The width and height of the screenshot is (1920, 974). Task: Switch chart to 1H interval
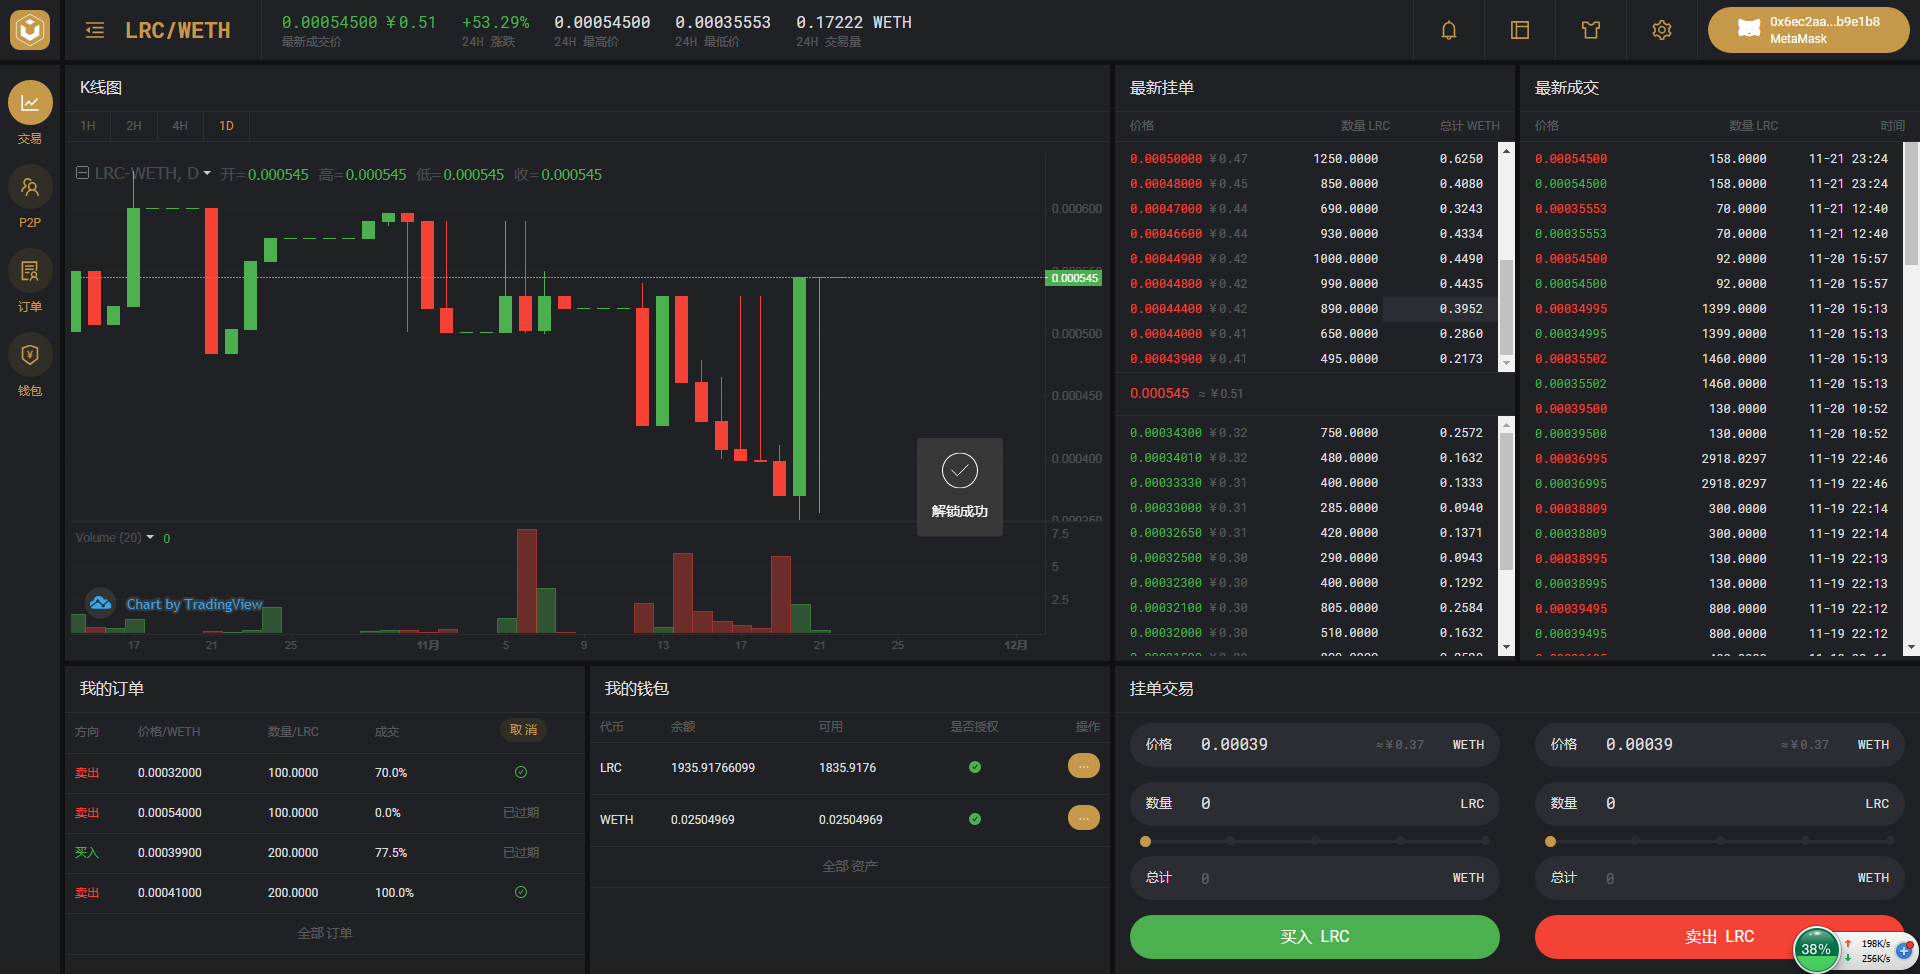88,126
